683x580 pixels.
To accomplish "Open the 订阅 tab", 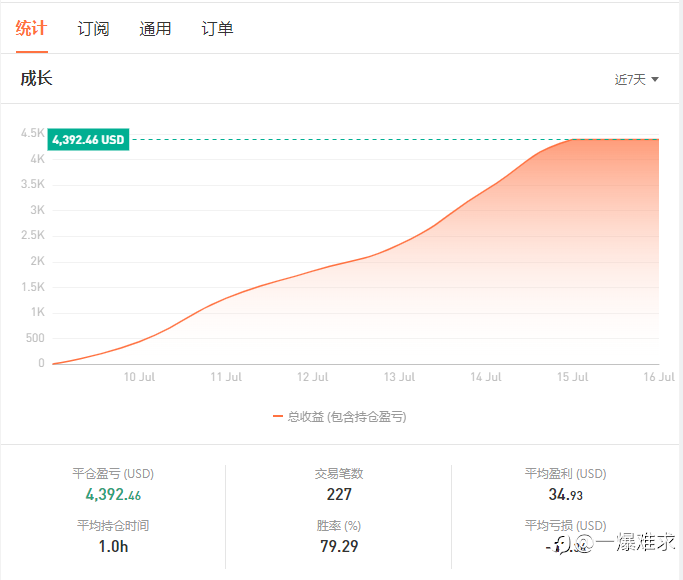I will 93,29.
